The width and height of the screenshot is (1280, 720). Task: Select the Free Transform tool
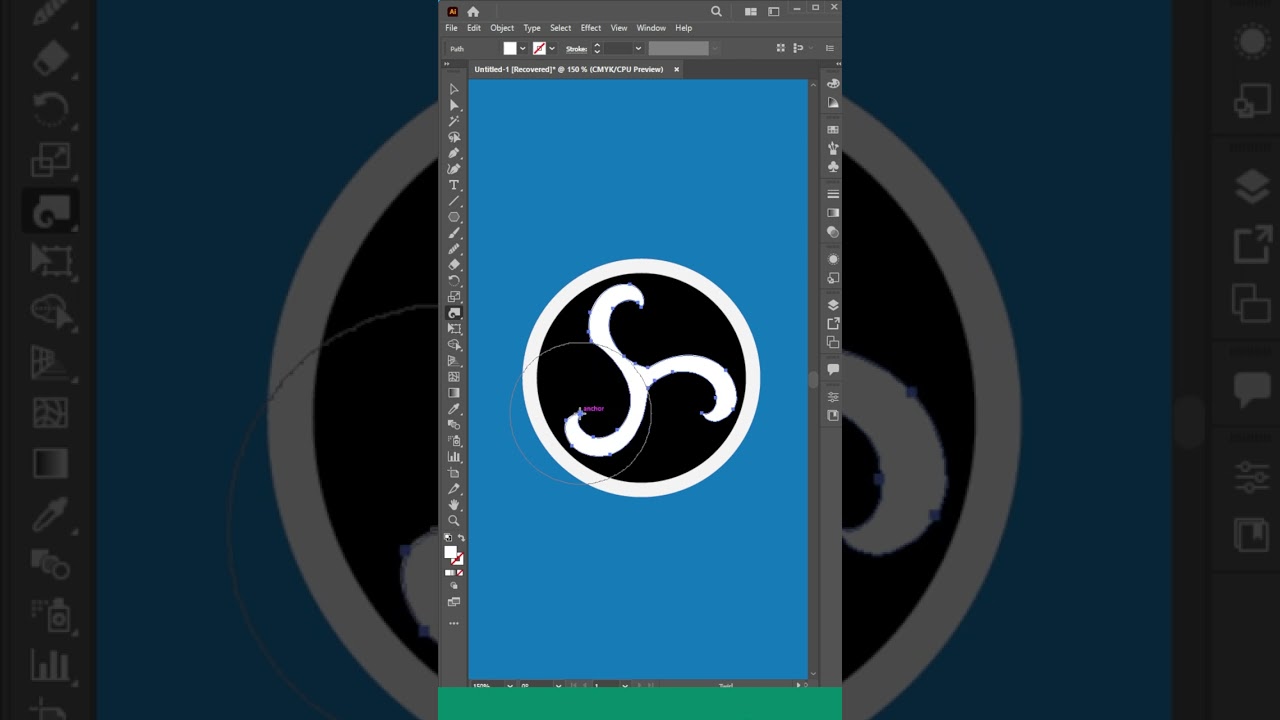pos(454,329)
